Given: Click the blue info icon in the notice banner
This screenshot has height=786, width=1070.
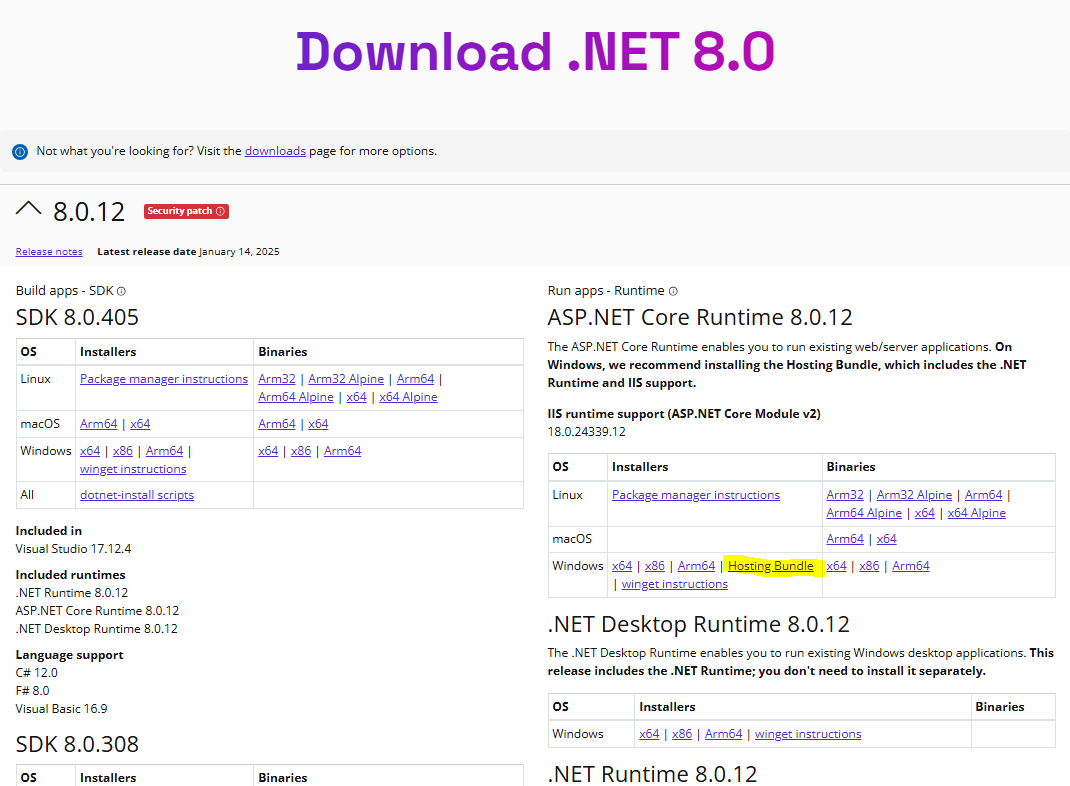Looking at the screenshot, I should click(19, 151).
